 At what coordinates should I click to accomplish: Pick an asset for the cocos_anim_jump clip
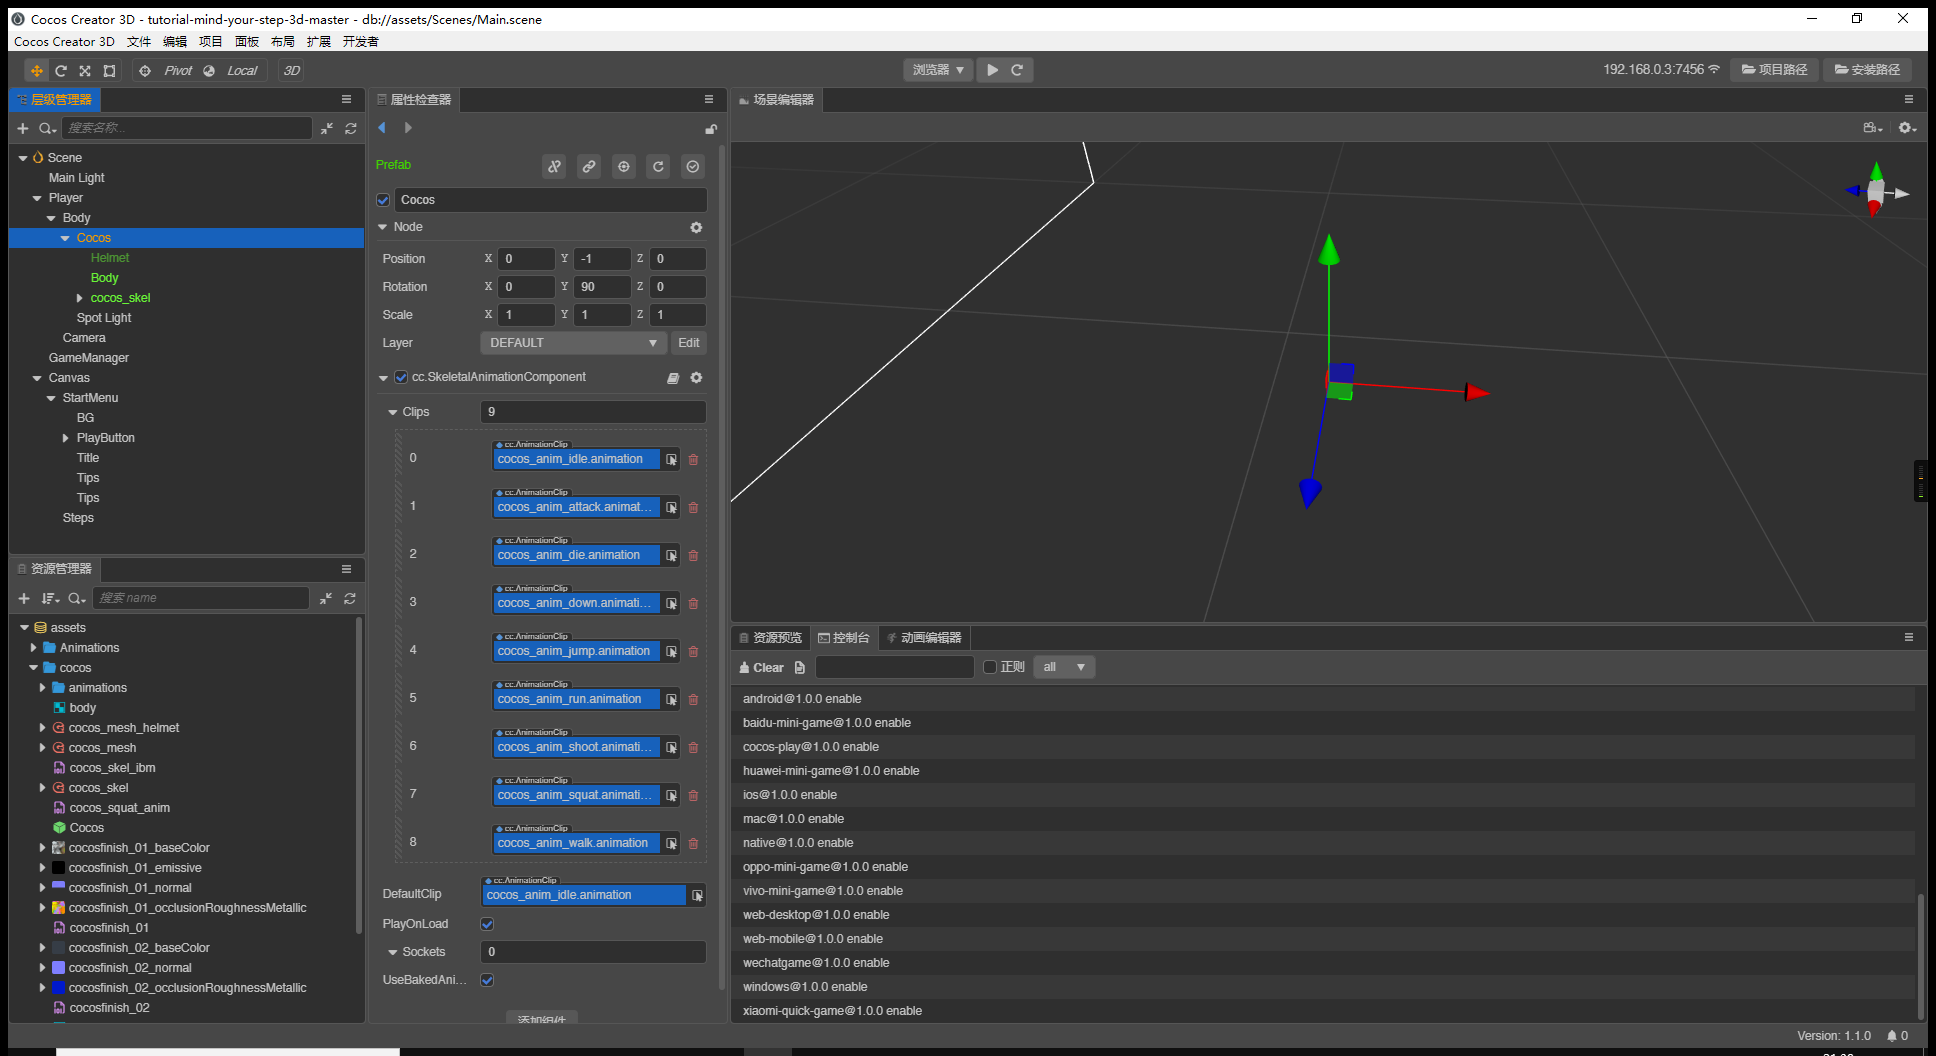click(671, 652)
